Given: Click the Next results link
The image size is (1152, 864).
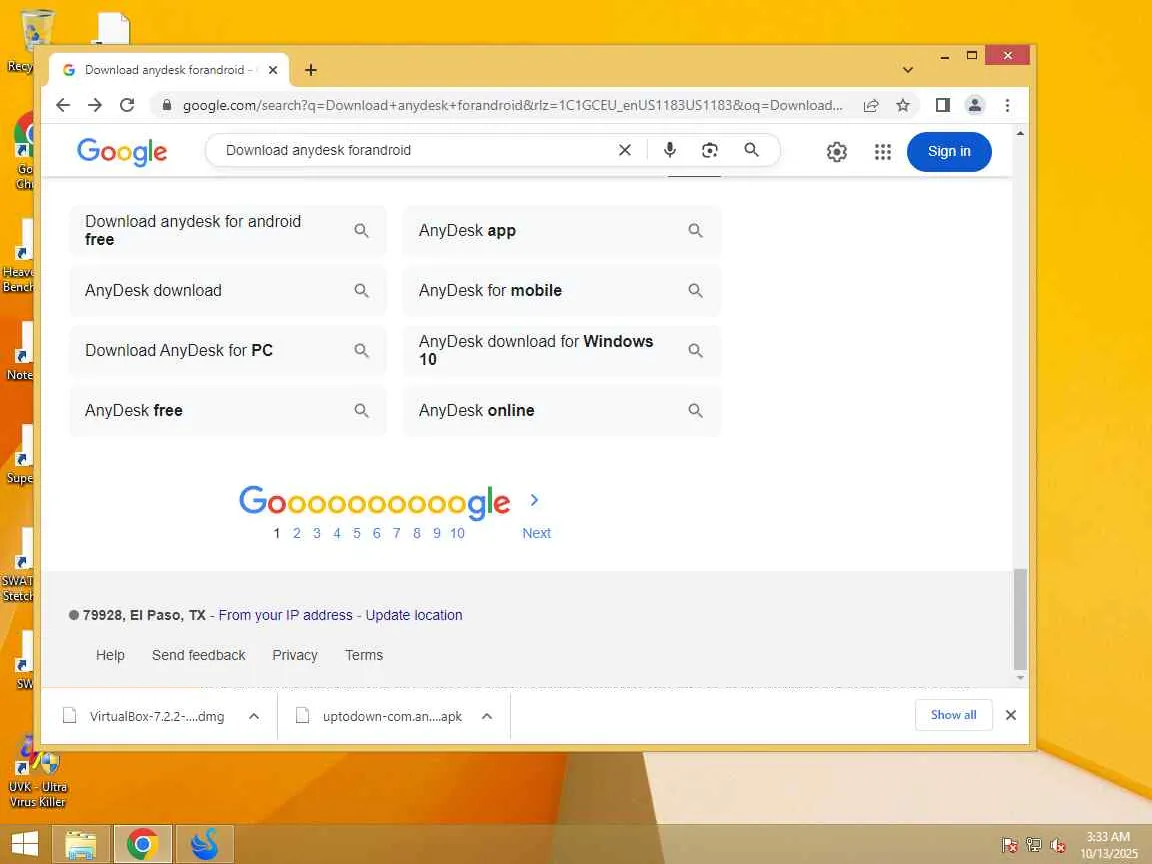Looking at the screenshot, I should point(536,533).
